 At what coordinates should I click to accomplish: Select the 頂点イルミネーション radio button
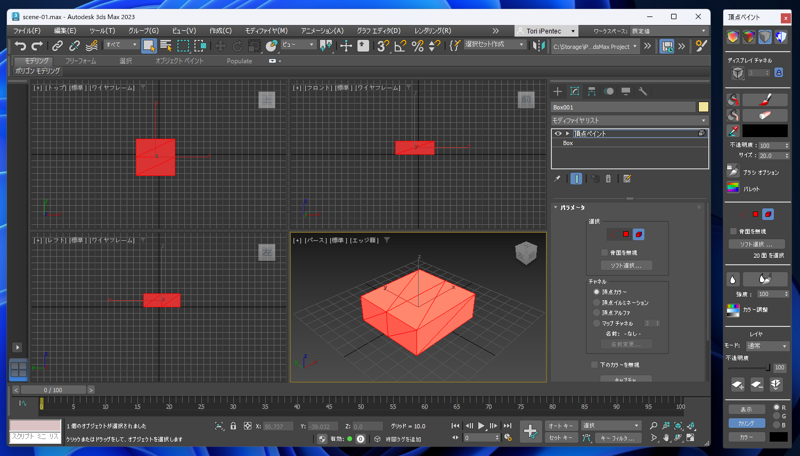(x=596, y=302)
